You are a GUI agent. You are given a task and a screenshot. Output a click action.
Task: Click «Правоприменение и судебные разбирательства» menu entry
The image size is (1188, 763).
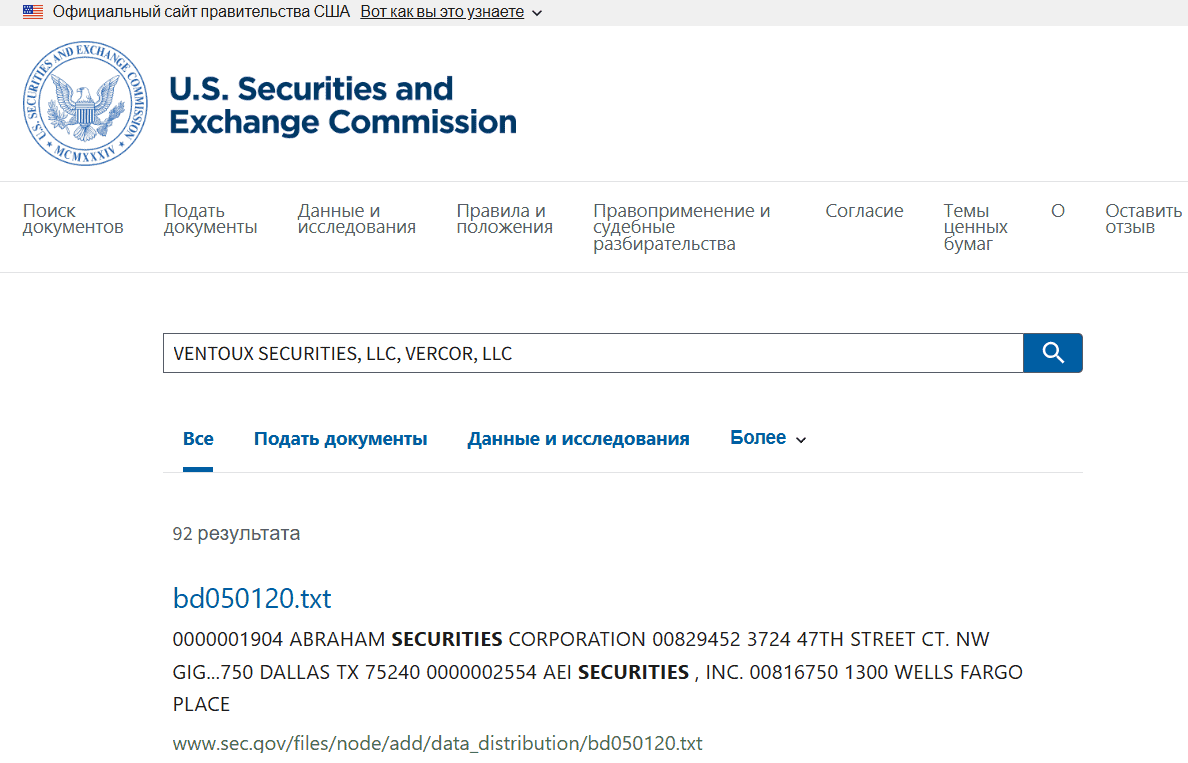[x=682, y=226]
